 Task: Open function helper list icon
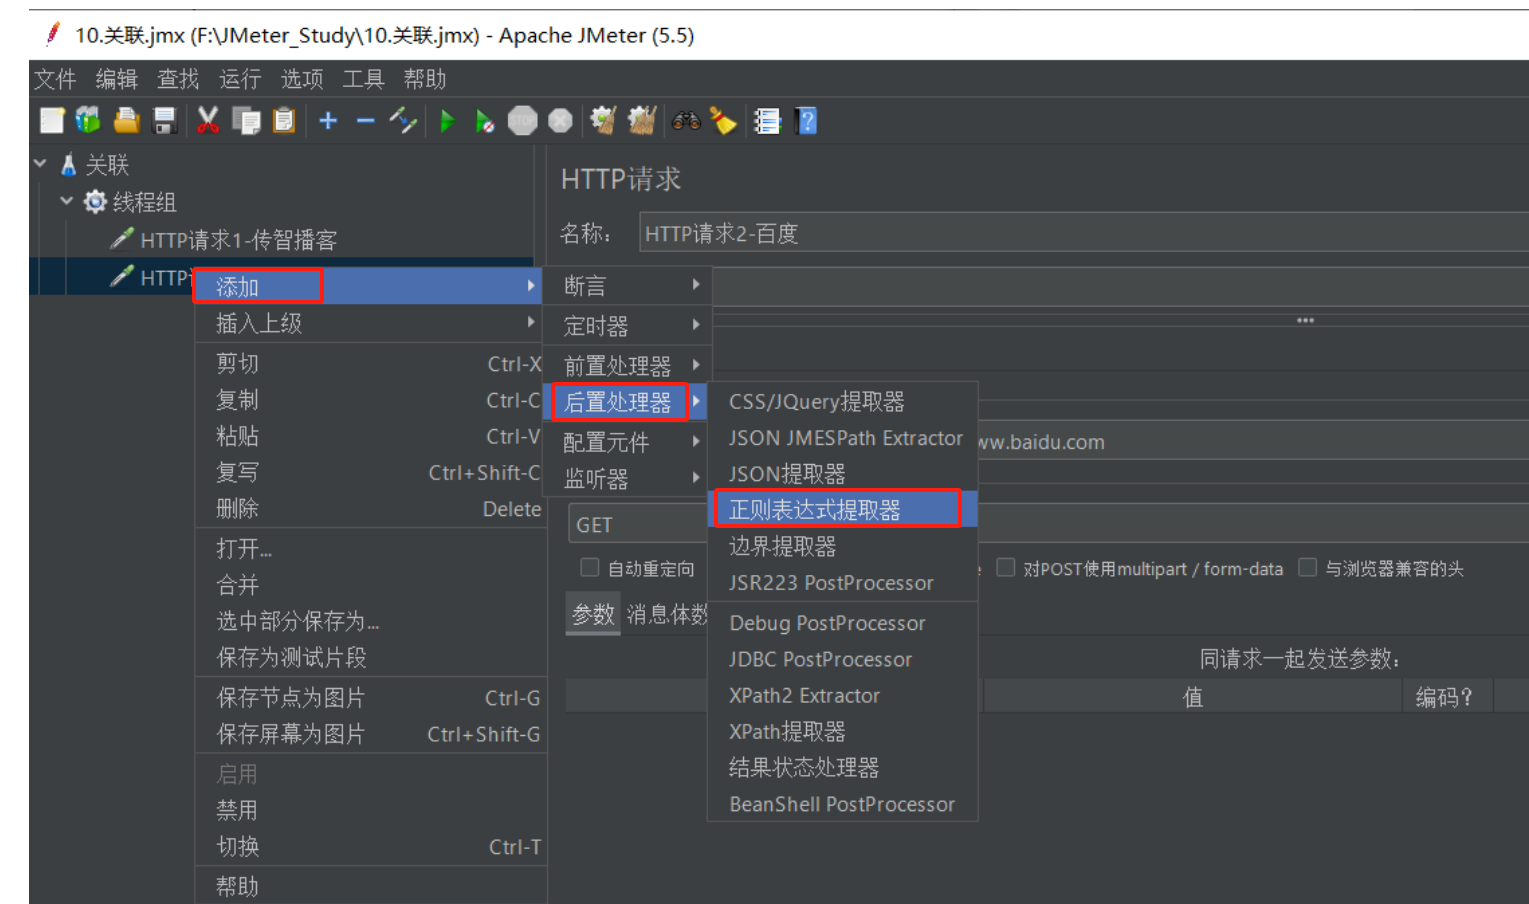(767, 121)
